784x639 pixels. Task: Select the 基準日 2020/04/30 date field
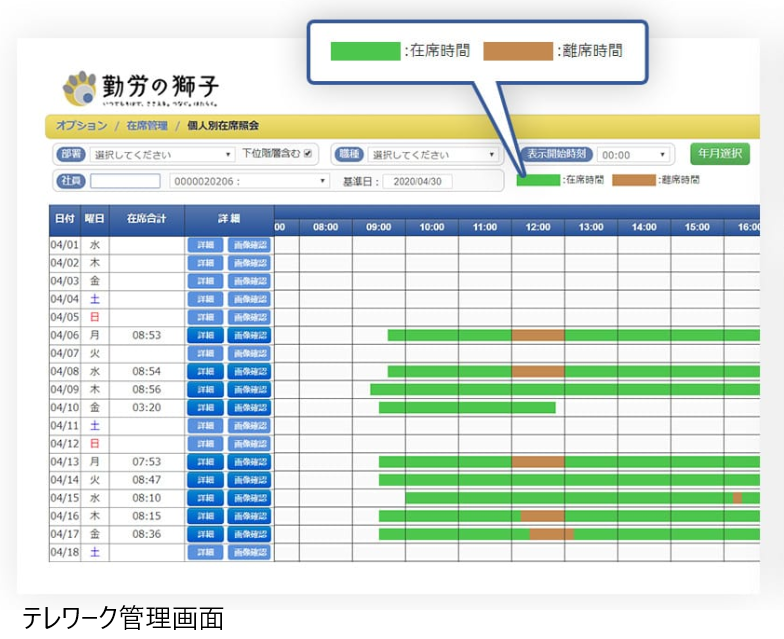[418, 181]
